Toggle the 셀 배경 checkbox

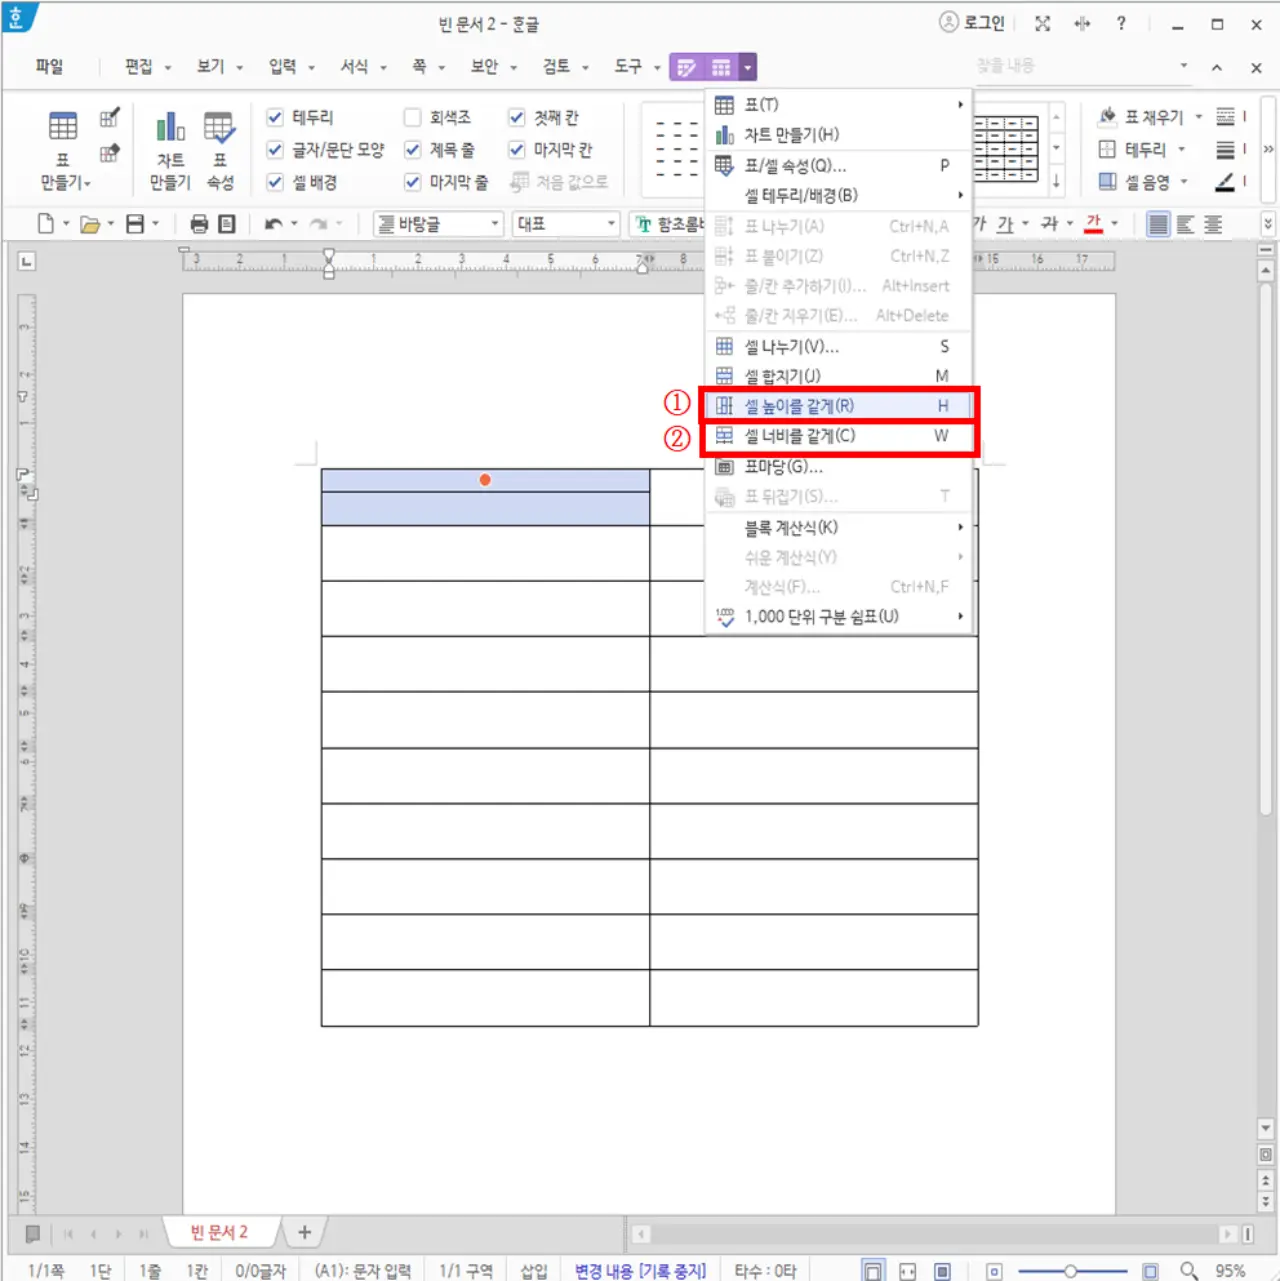pos(275,181)
